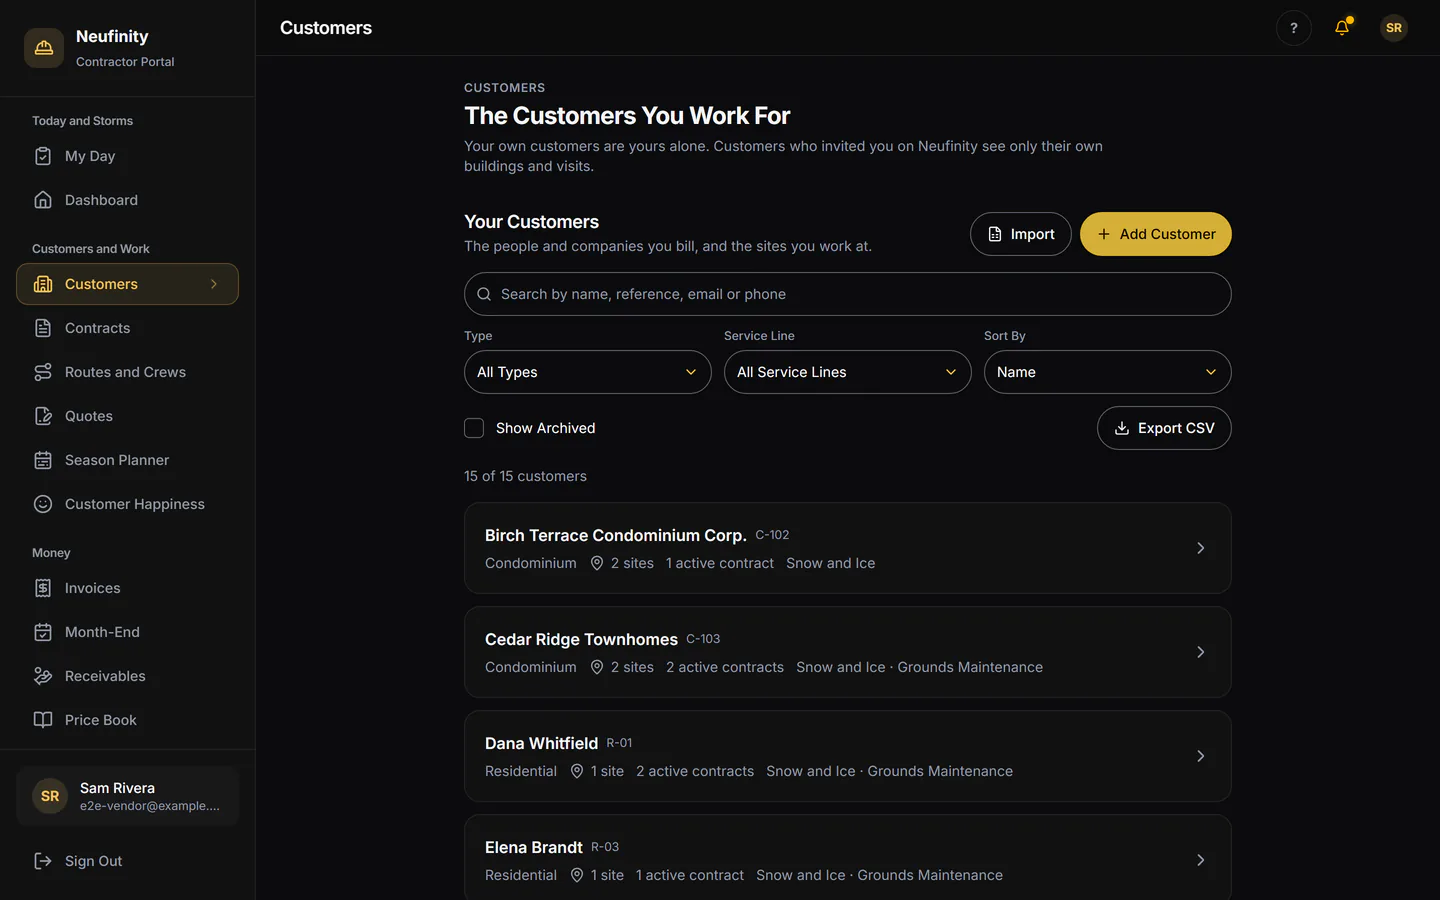
Task: Click the Dashboard home icon
Action: [43, 200]
